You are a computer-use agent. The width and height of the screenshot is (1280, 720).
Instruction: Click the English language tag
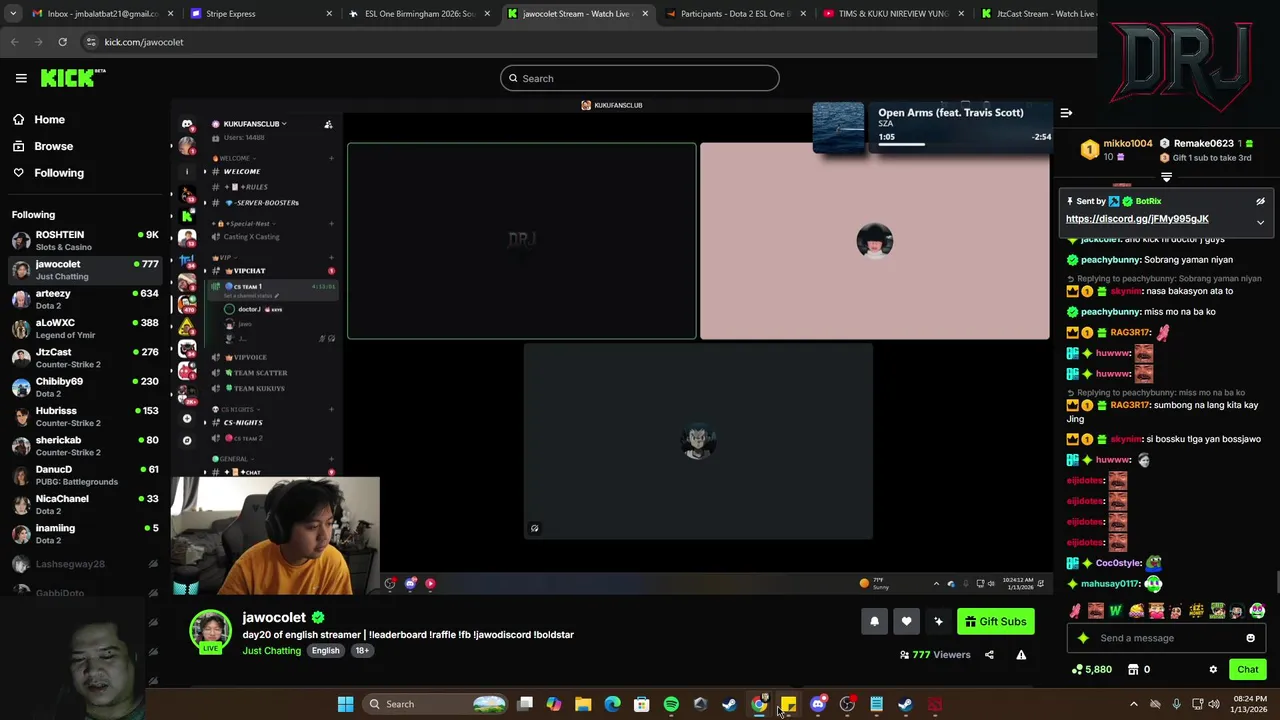325,651
